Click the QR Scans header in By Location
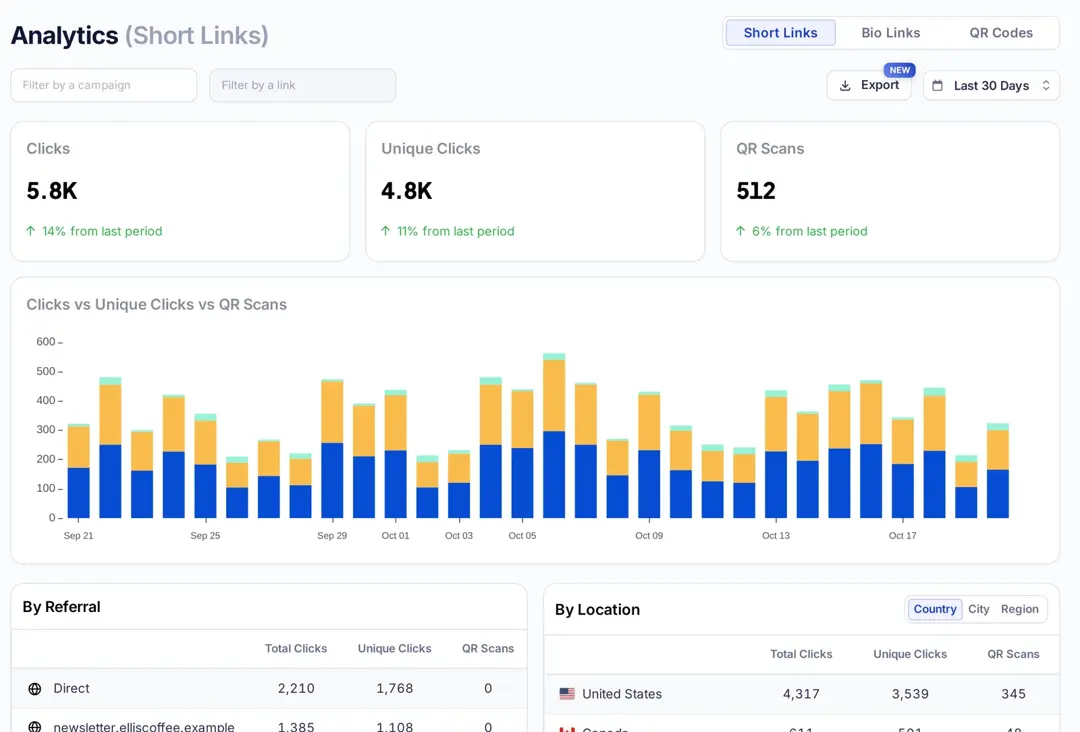The height and width of the screenshot is (732, 1080). [x=1013, y=654]
